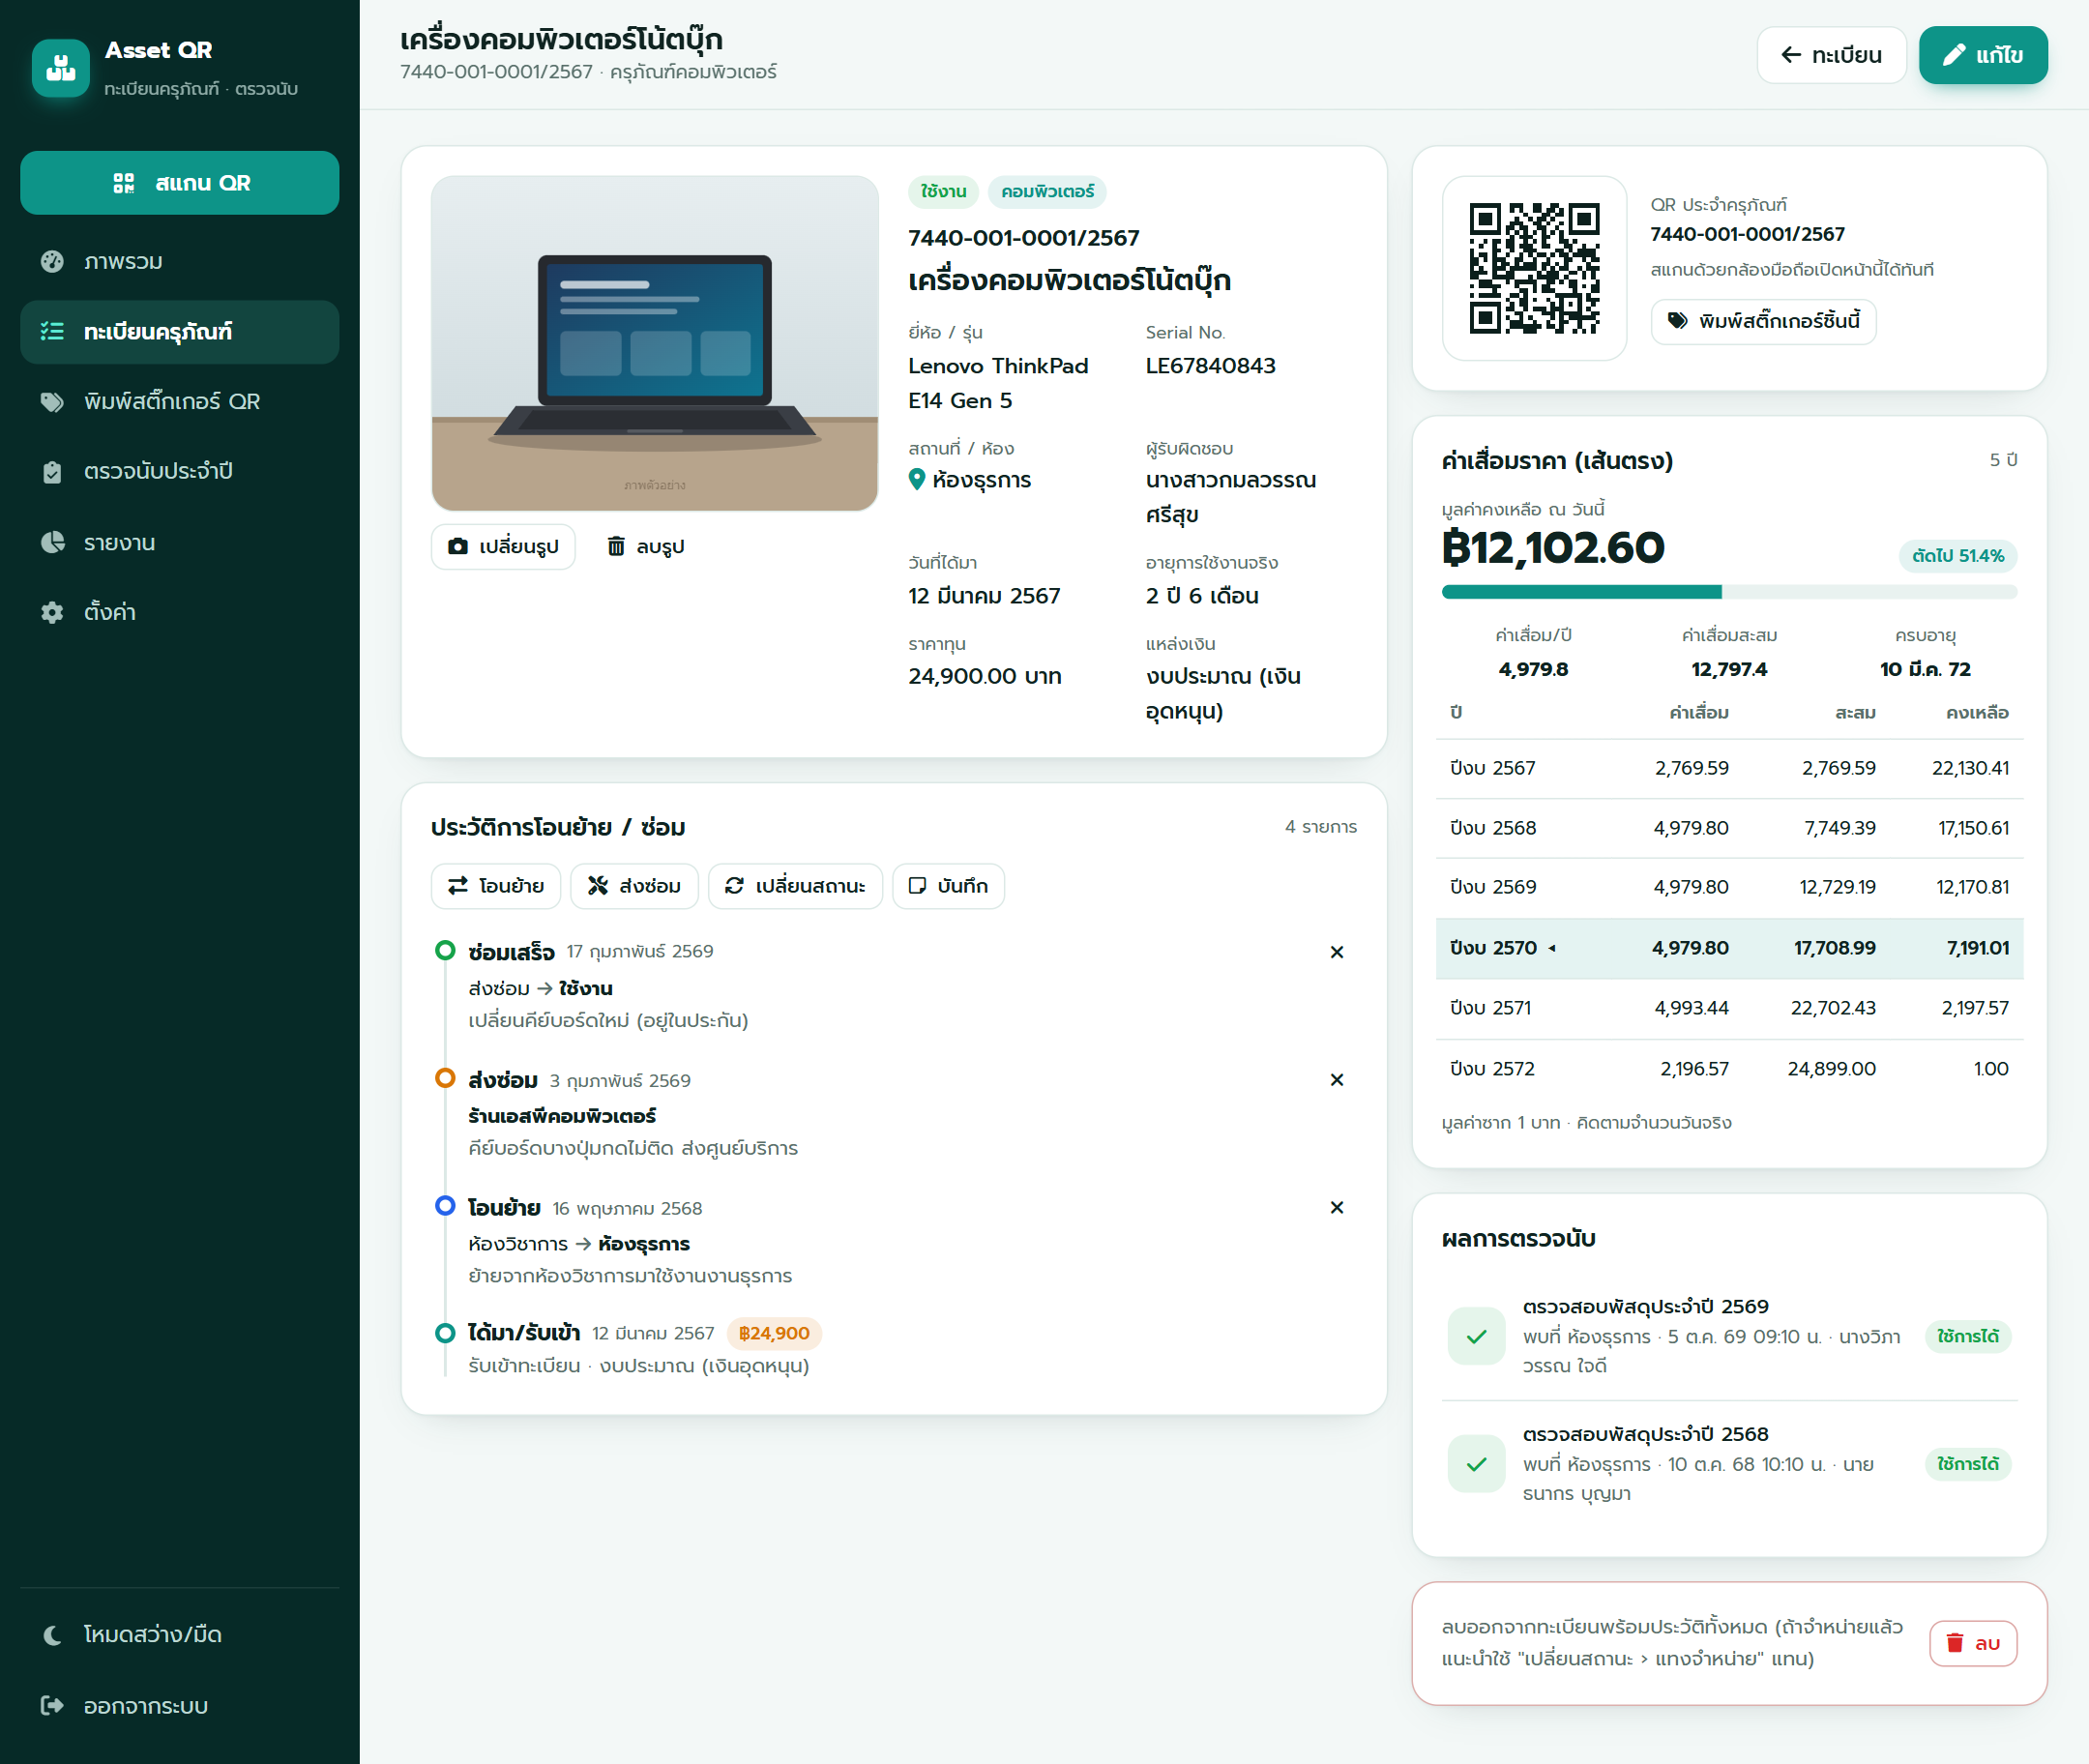Click the asset QR code image
Image resolution: width=2089 pixels, height=1764 pixels.
click(1534, 268)
